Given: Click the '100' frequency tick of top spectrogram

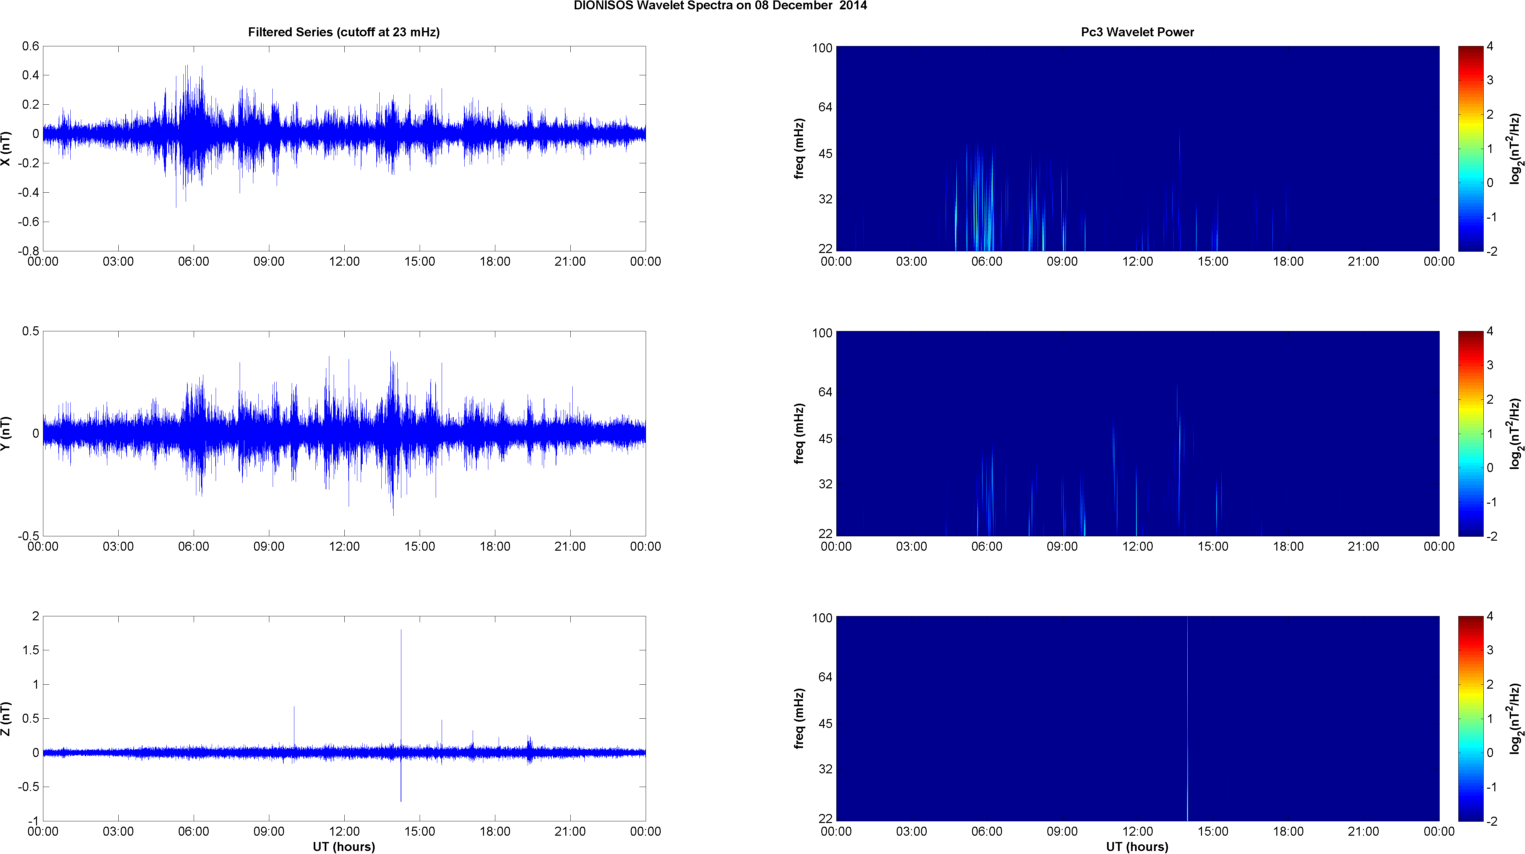Looking at the screenshot, I should pyautogui.click(x=822, y=48).
